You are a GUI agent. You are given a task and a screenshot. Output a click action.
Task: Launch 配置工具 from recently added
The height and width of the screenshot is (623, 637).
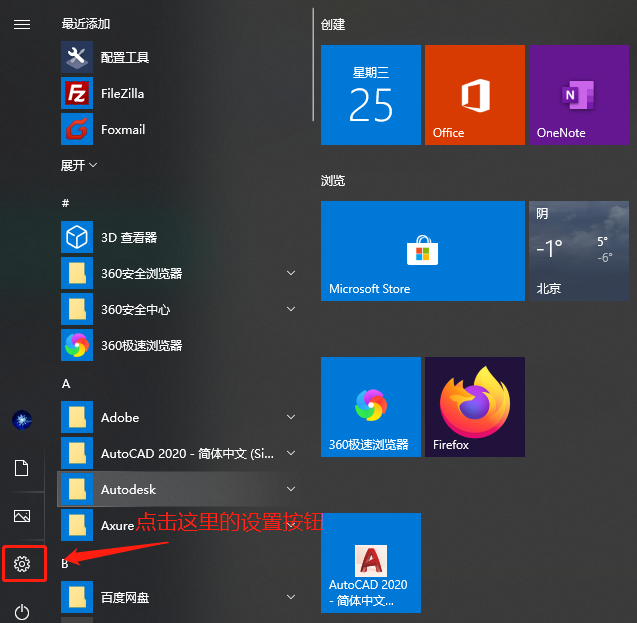[179, 57]
